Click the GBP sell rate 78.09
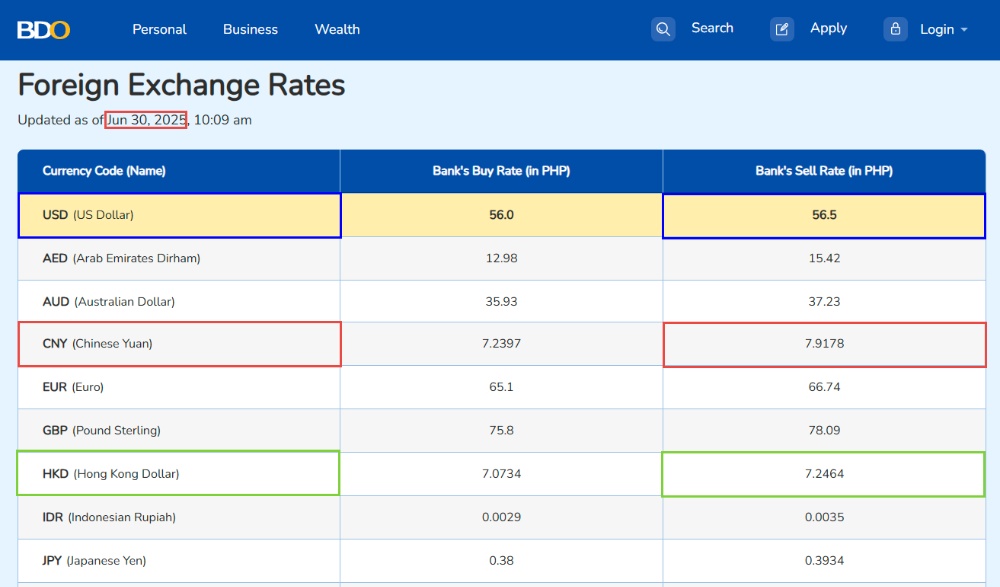Viewport: 1000px width, 587px height. pos(824,431)
